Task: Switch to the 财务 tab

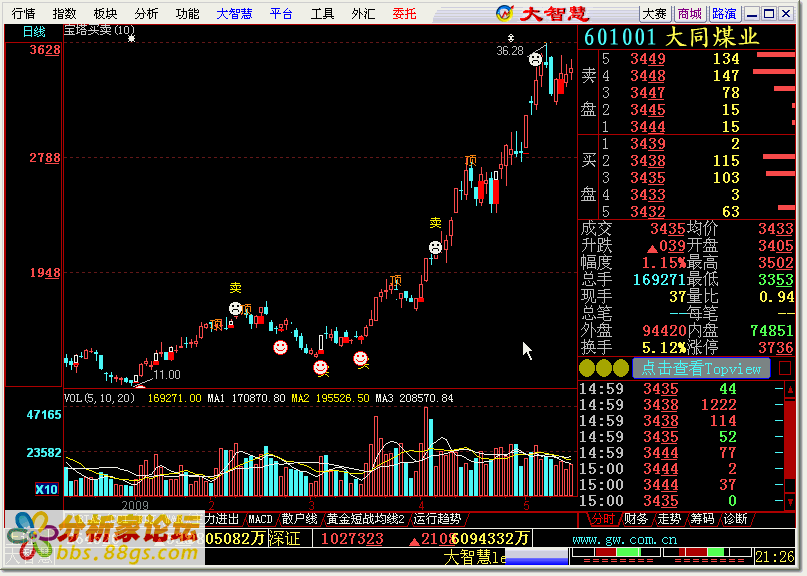Action: (x=636, y=519)
